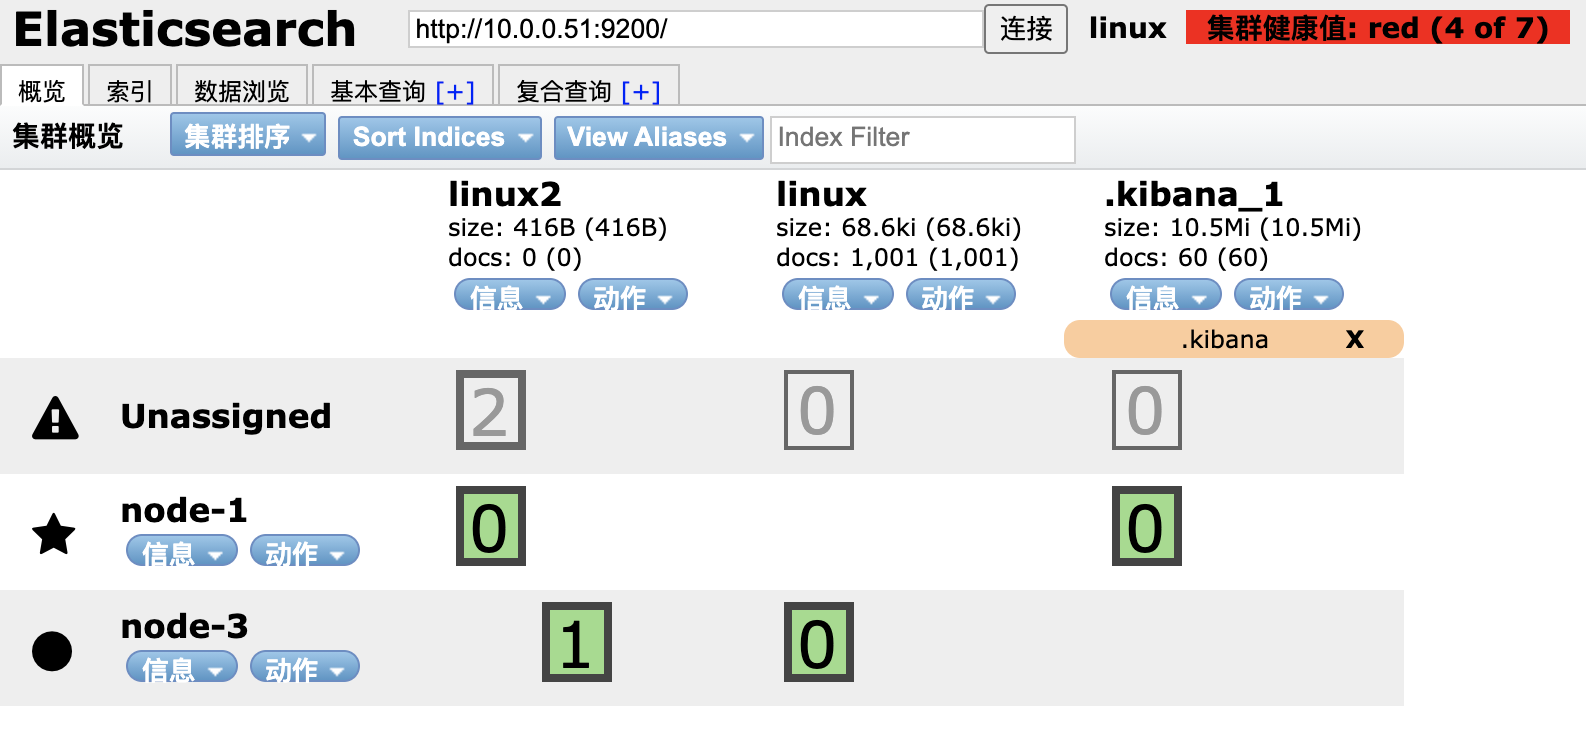Open the View Aliases dropdown
The width and height of the screenshot is (1586, 732).
pyautogui.click(x=659, y=138)
